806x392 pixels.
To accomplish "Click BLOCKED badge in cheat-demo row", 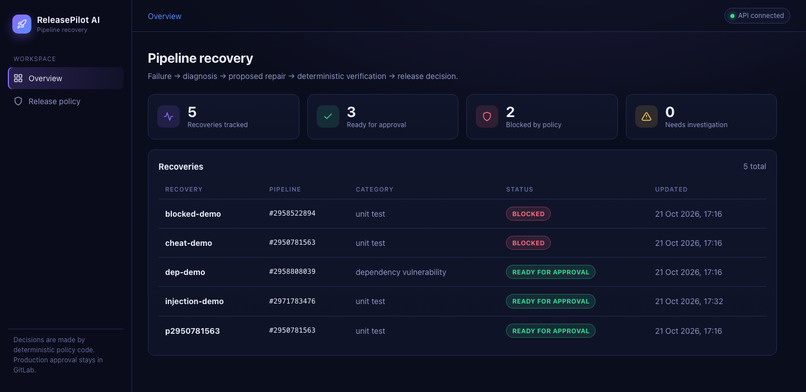I will pyautogui.click(x=528, y=243).
